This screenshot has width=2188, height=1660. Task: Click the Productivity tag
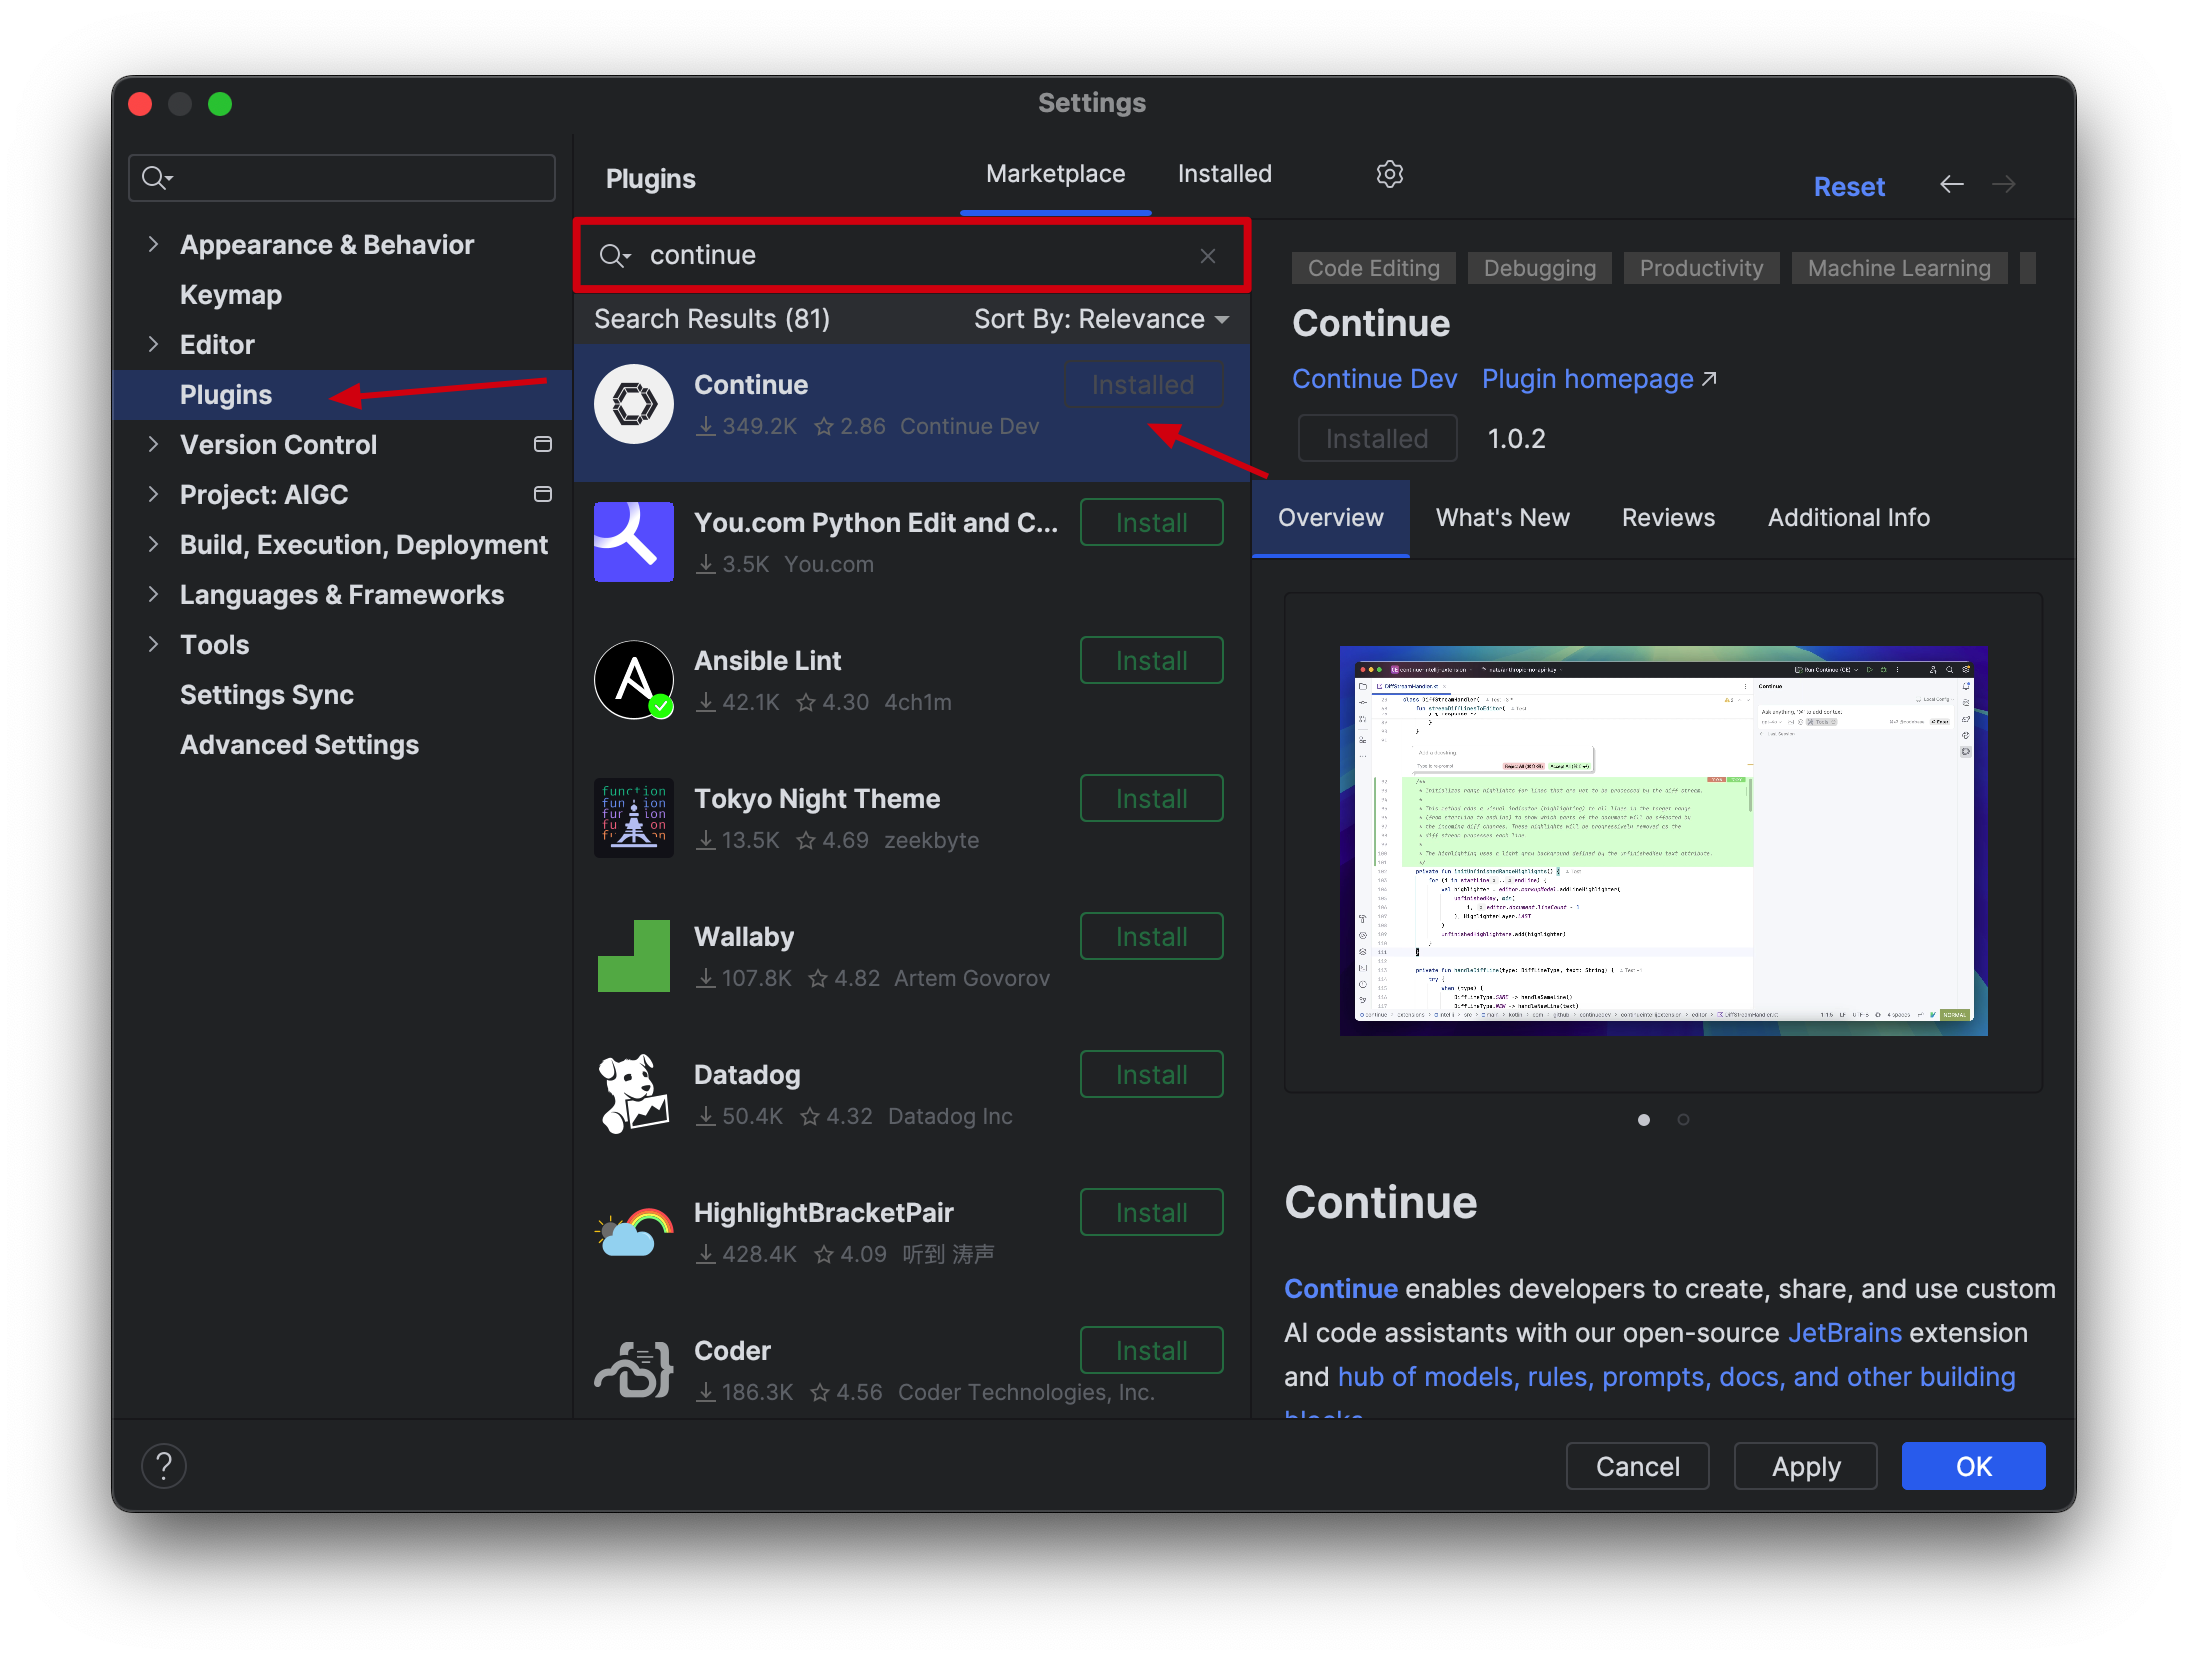(x=1701, y=268)
